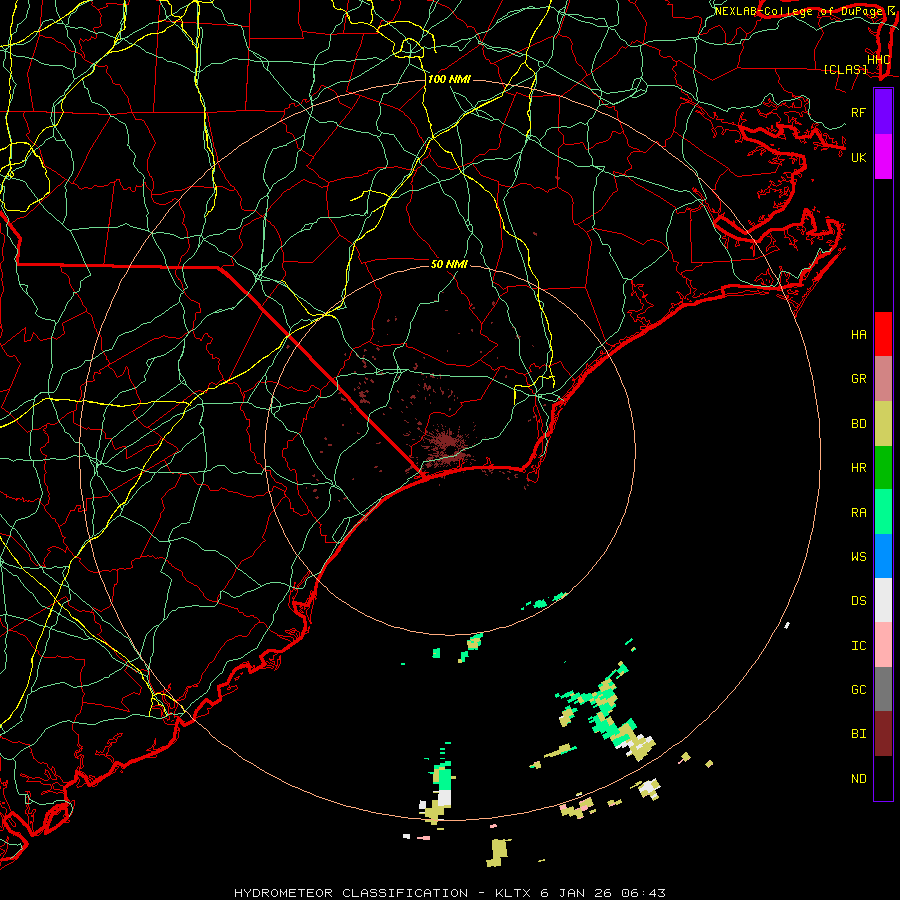The height and width of the screenshot is (900, 900).
Task: Click the BI legend label
Action: pyautogui.click(x=858, y=734)
